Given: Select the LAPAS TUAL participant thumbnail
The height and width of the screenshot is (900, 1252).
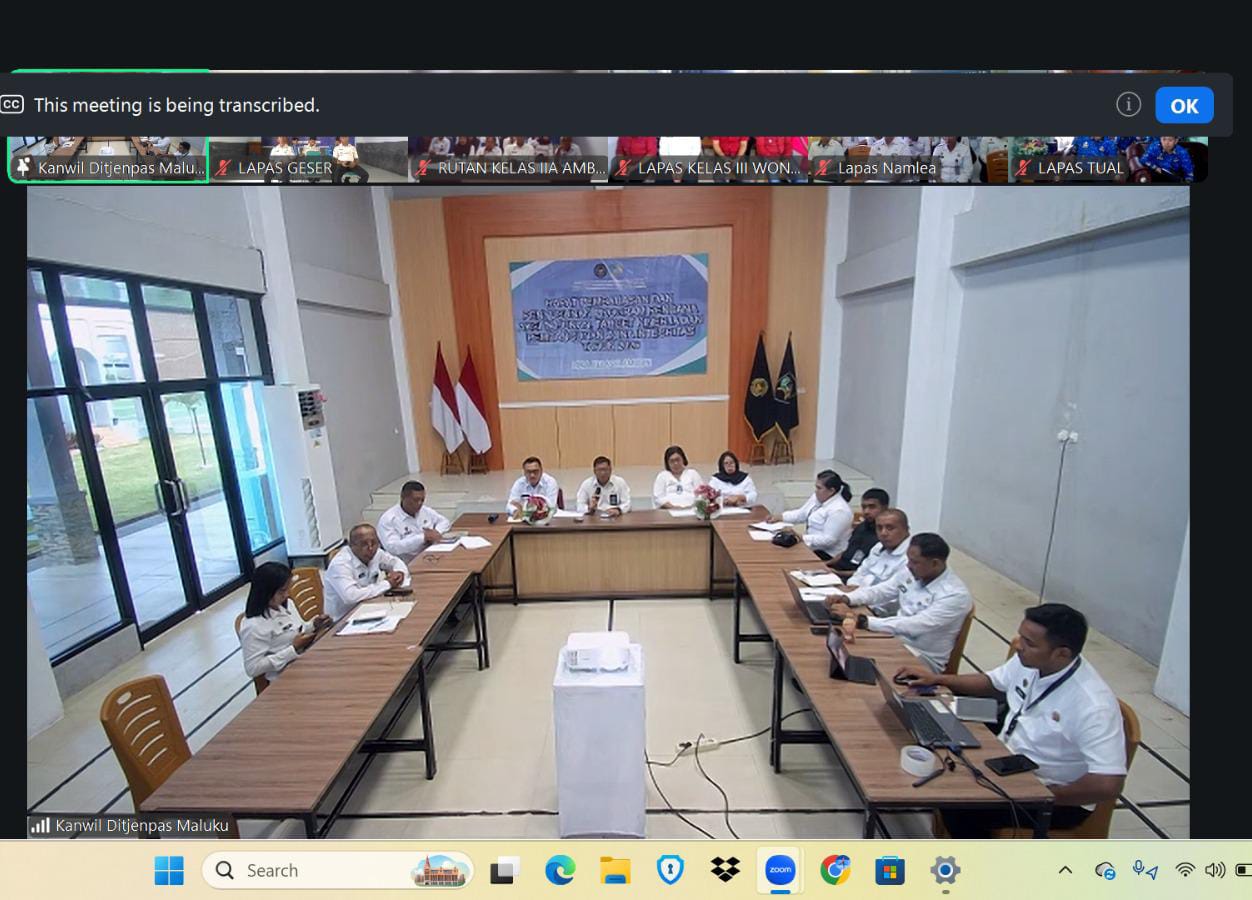Looking at the screenshot, I should pyautogui.click(x=1108, y=160).
